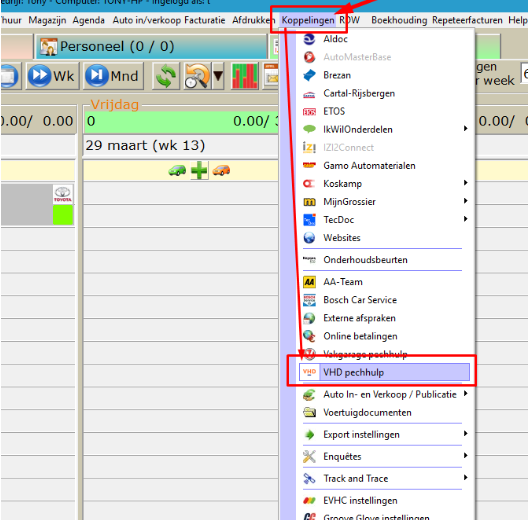Open the ROW menu

(x=350, y=21)
